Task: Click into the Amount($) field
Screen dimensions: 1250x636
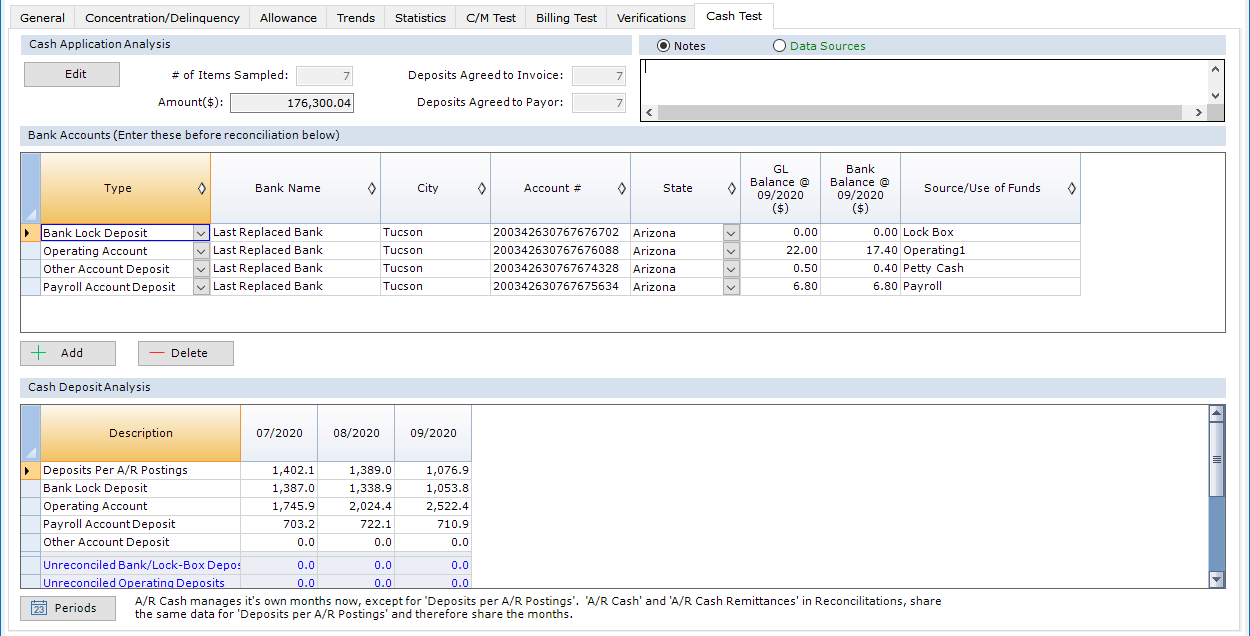Action: 292,103
